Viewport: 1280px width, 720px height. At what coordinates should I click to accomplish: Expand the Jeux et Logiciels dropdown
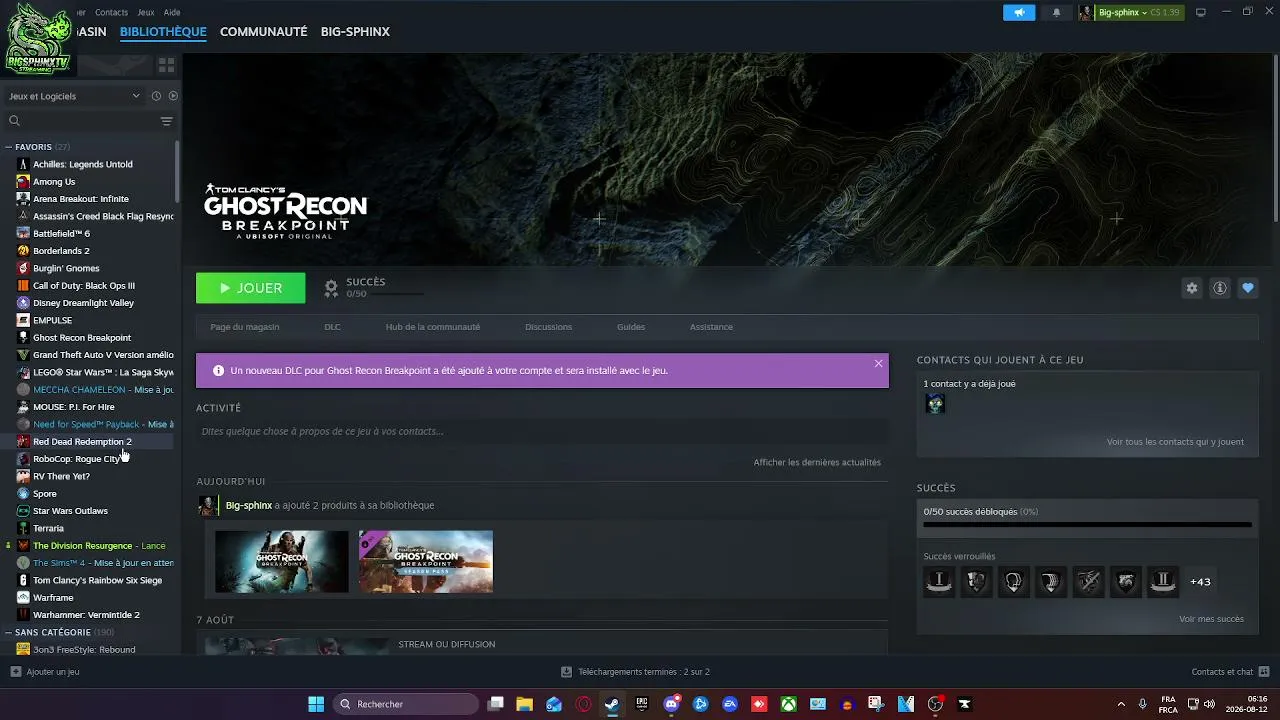pyautogui.click(x=75, y=96)
